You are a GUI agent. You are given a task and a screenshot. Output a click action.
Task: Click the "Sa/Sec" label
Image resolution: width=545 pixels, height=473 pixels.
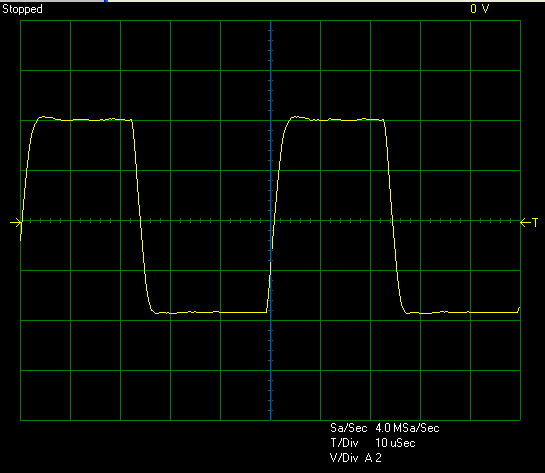click(x=348, y=428)
